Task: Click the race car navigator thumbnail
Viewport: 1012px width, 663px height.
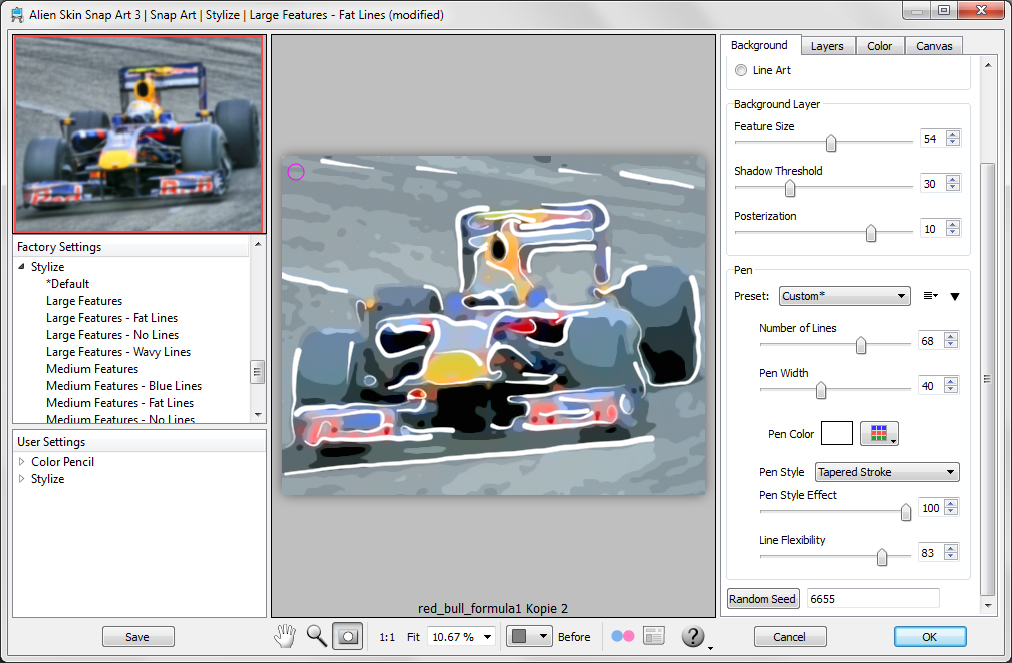Action: coord(139,133)
